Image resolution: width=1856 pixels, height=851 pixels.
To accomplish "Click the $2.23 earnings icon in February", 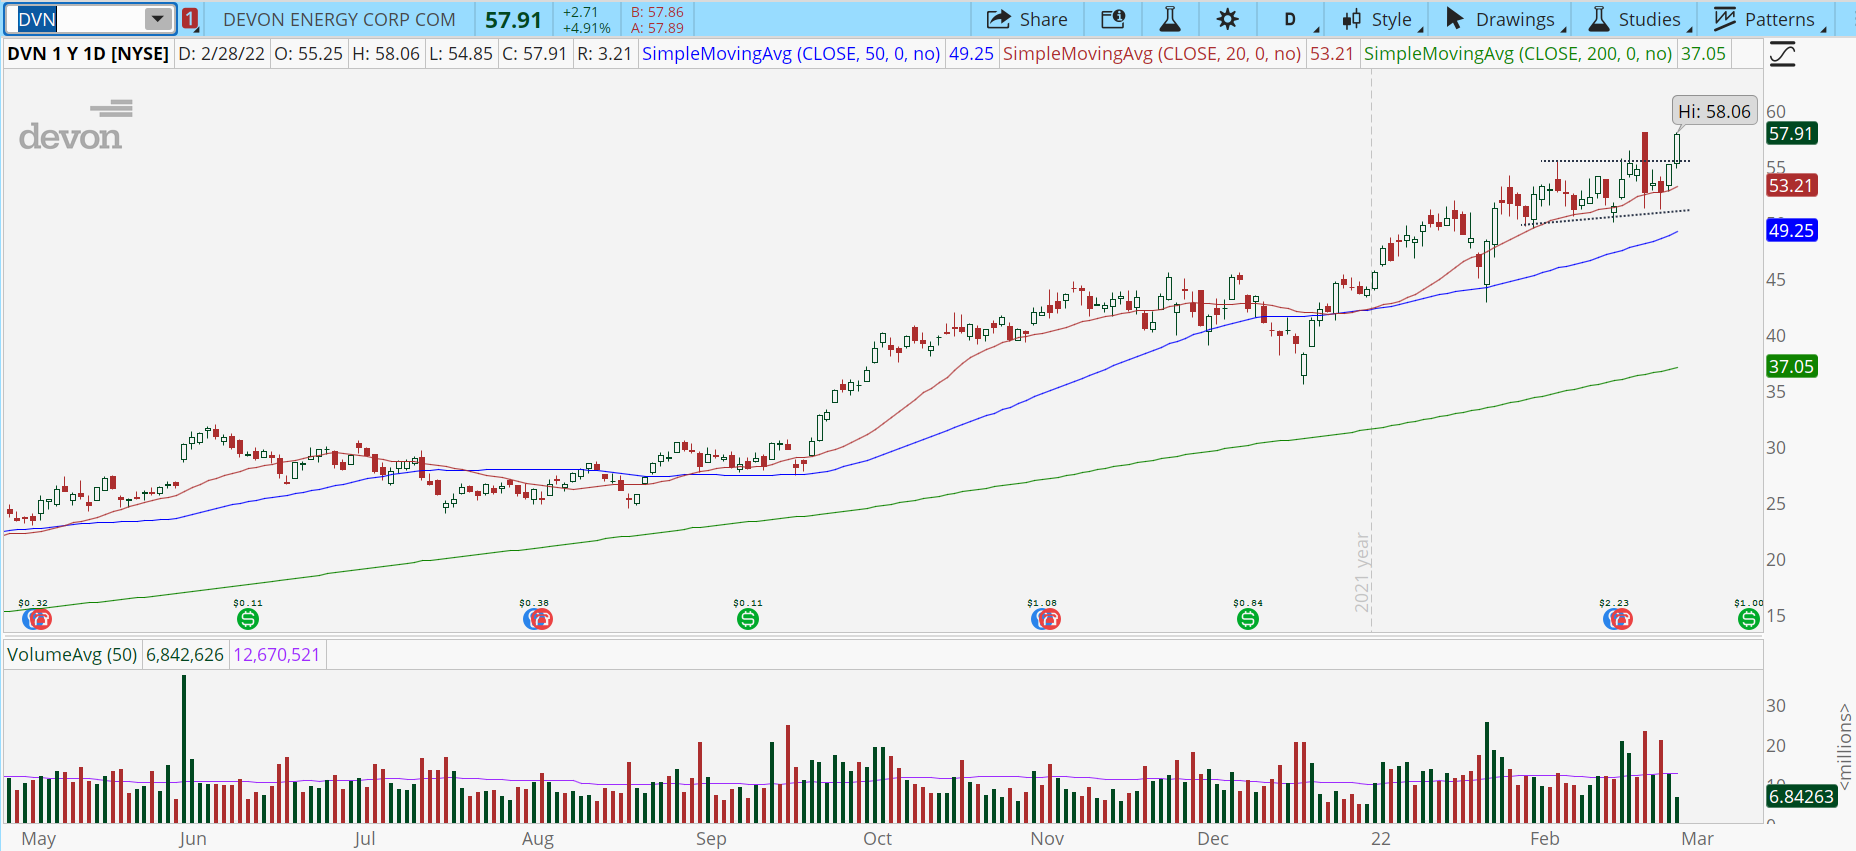I will (x=1617, y=619).
